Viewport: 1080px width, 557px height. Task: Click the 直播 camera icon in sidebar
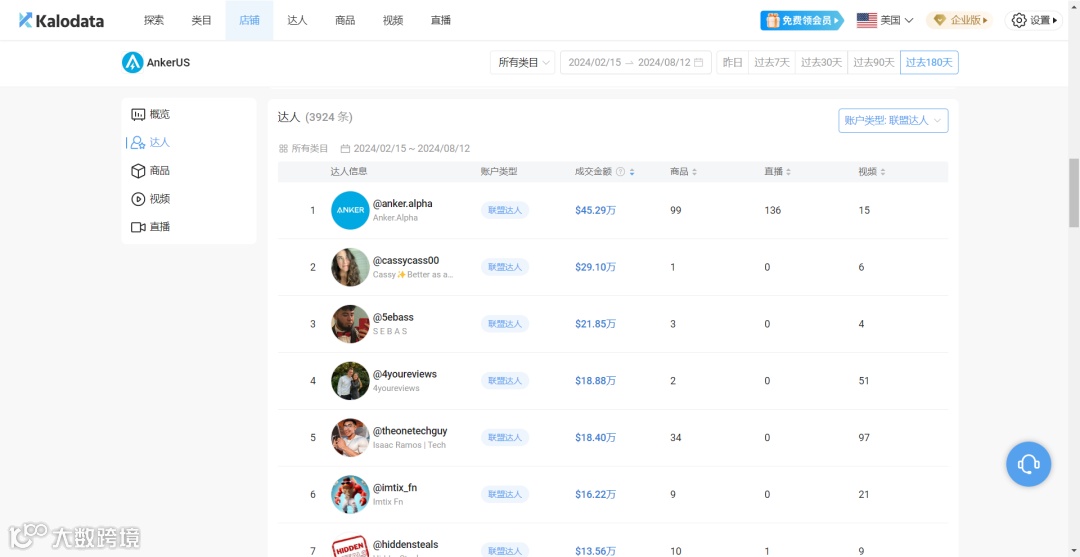pyautogui.click(x=138, y=227)
